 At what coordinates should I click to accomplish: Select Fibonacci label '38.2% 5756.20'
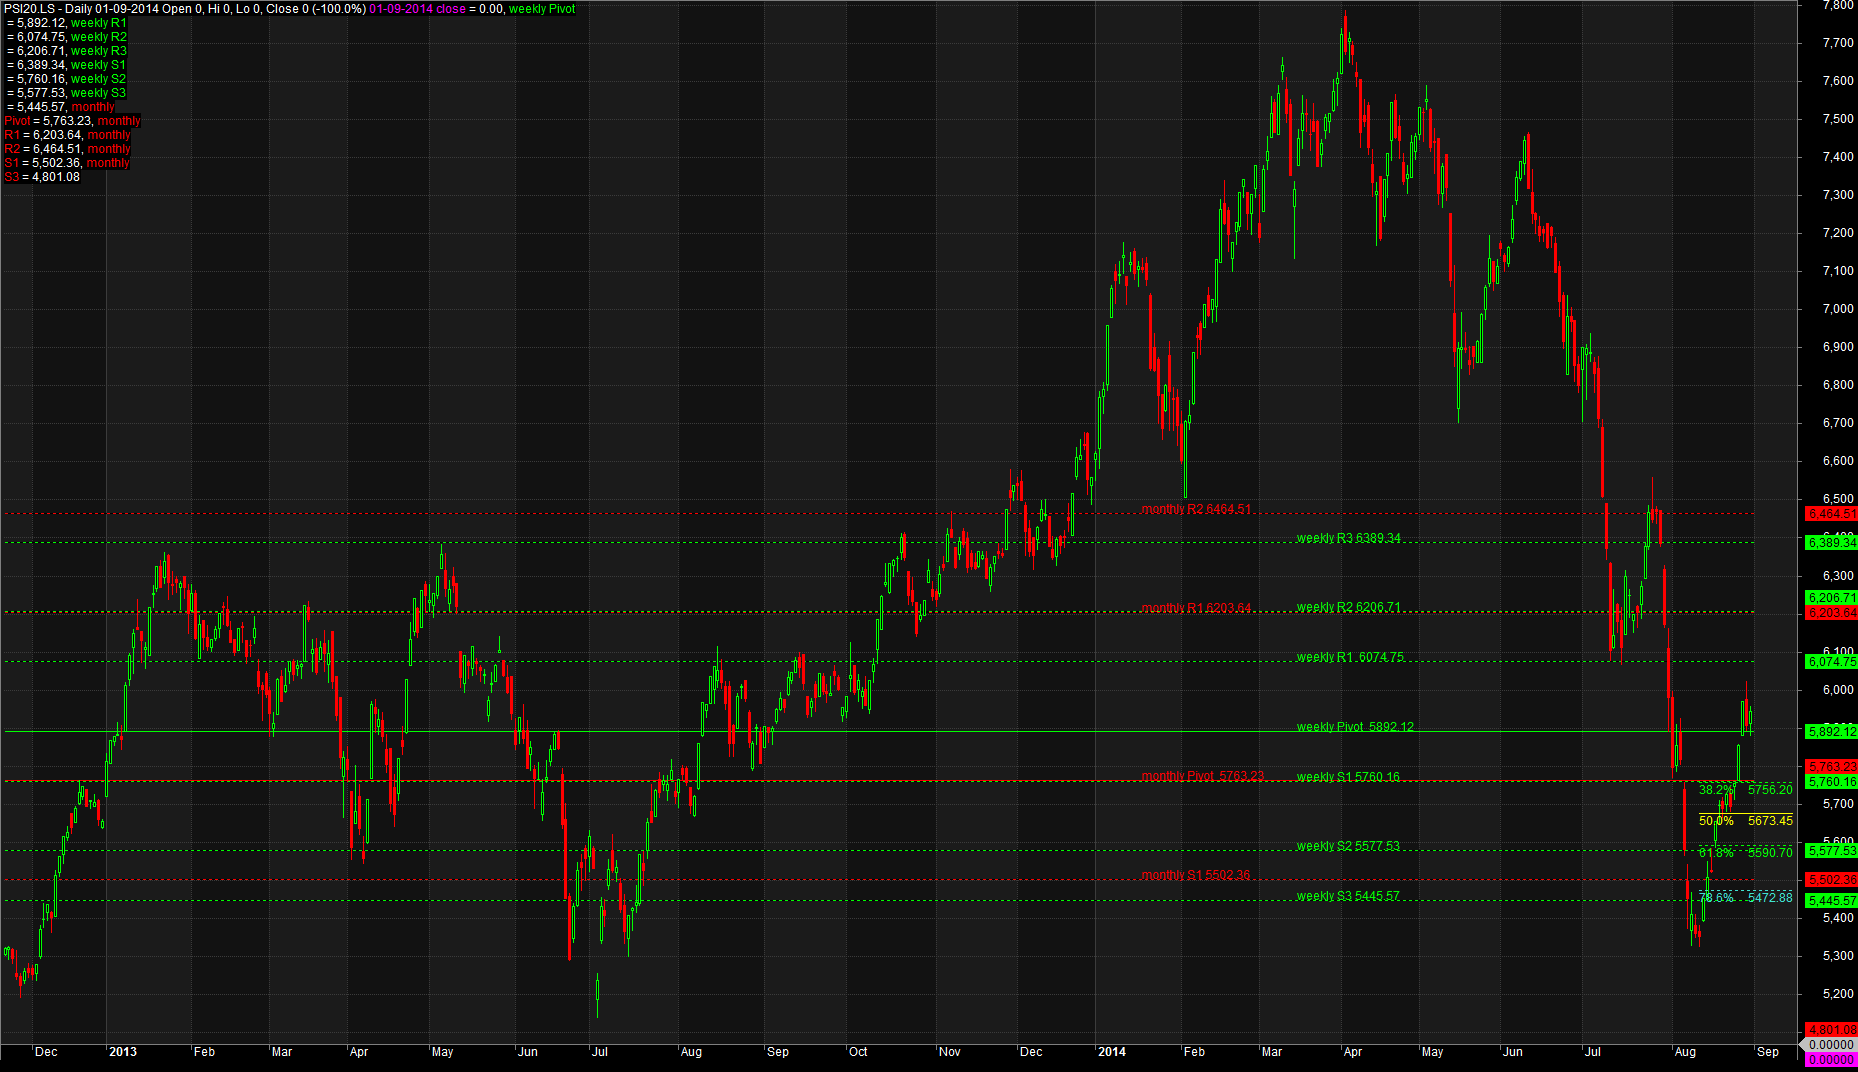point(1745,790)
